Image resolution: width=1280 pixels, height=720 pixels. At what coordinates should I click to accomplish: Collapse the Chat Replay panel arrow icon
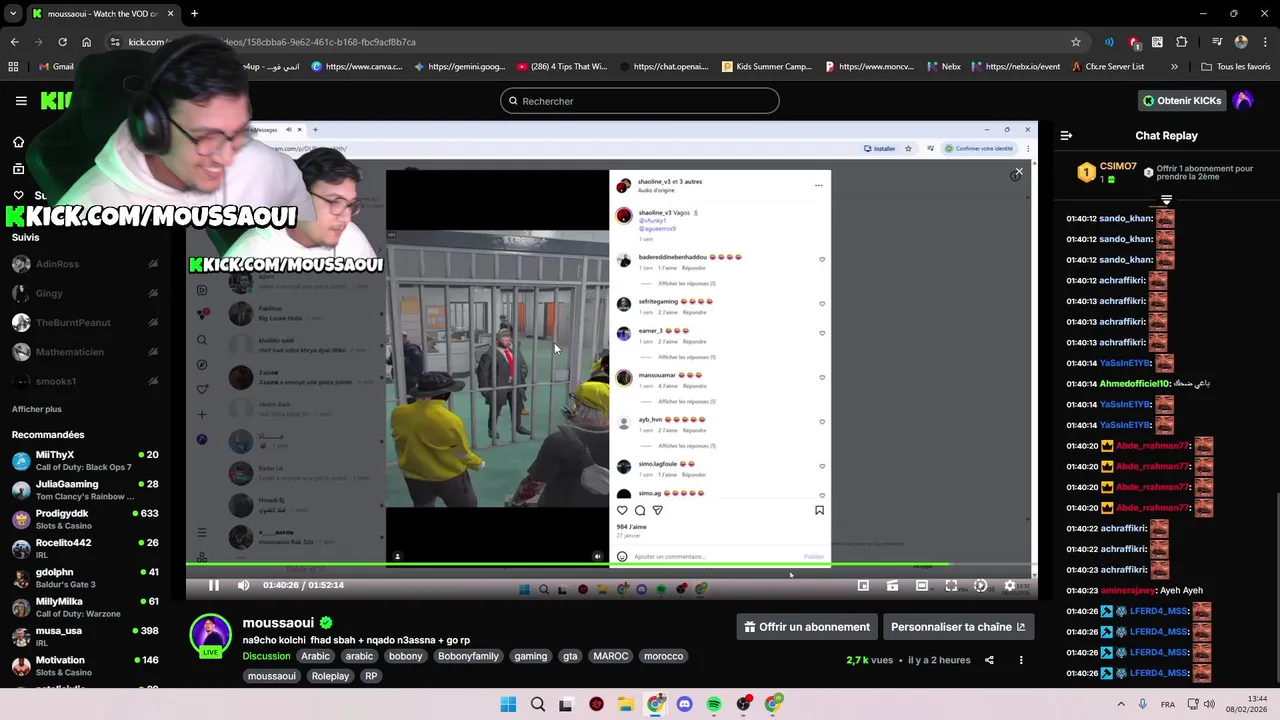click(x=1066, y=136)
